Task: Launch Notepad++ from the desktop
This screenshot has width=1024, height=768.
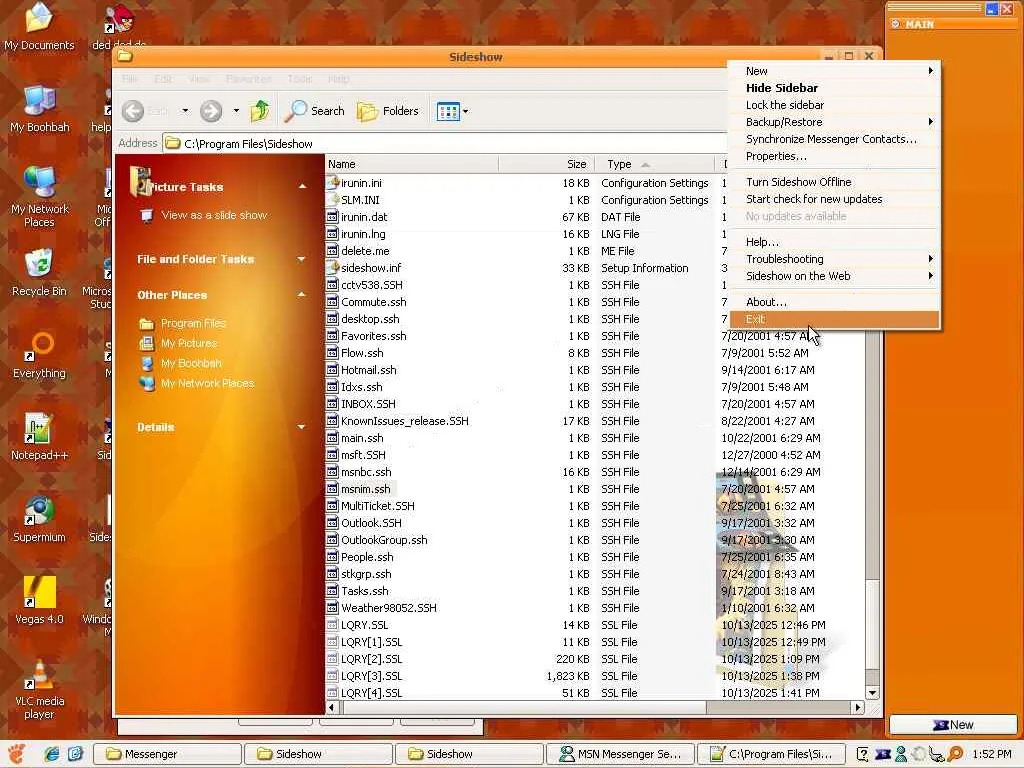Action: click(x=39, y=430)
